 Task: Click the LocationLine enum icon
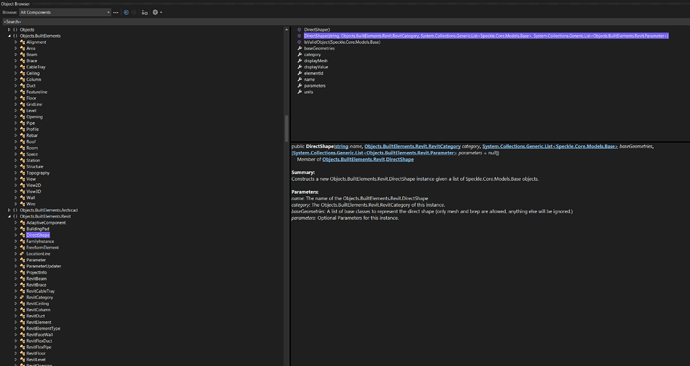pos(22,254)
